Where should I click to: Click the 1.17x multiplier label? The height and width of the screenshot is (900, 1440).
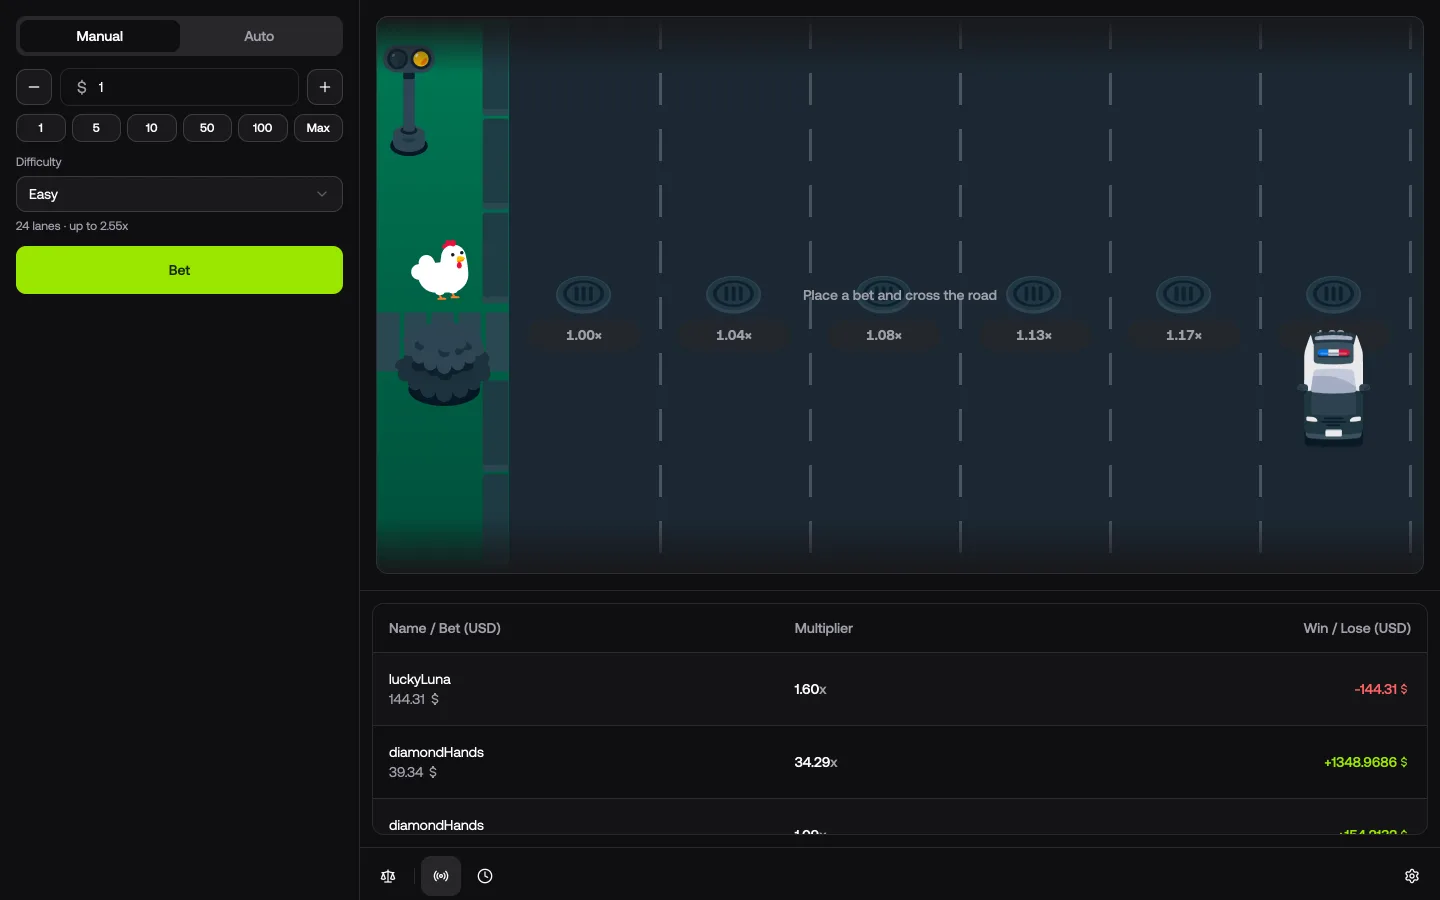1184,335
